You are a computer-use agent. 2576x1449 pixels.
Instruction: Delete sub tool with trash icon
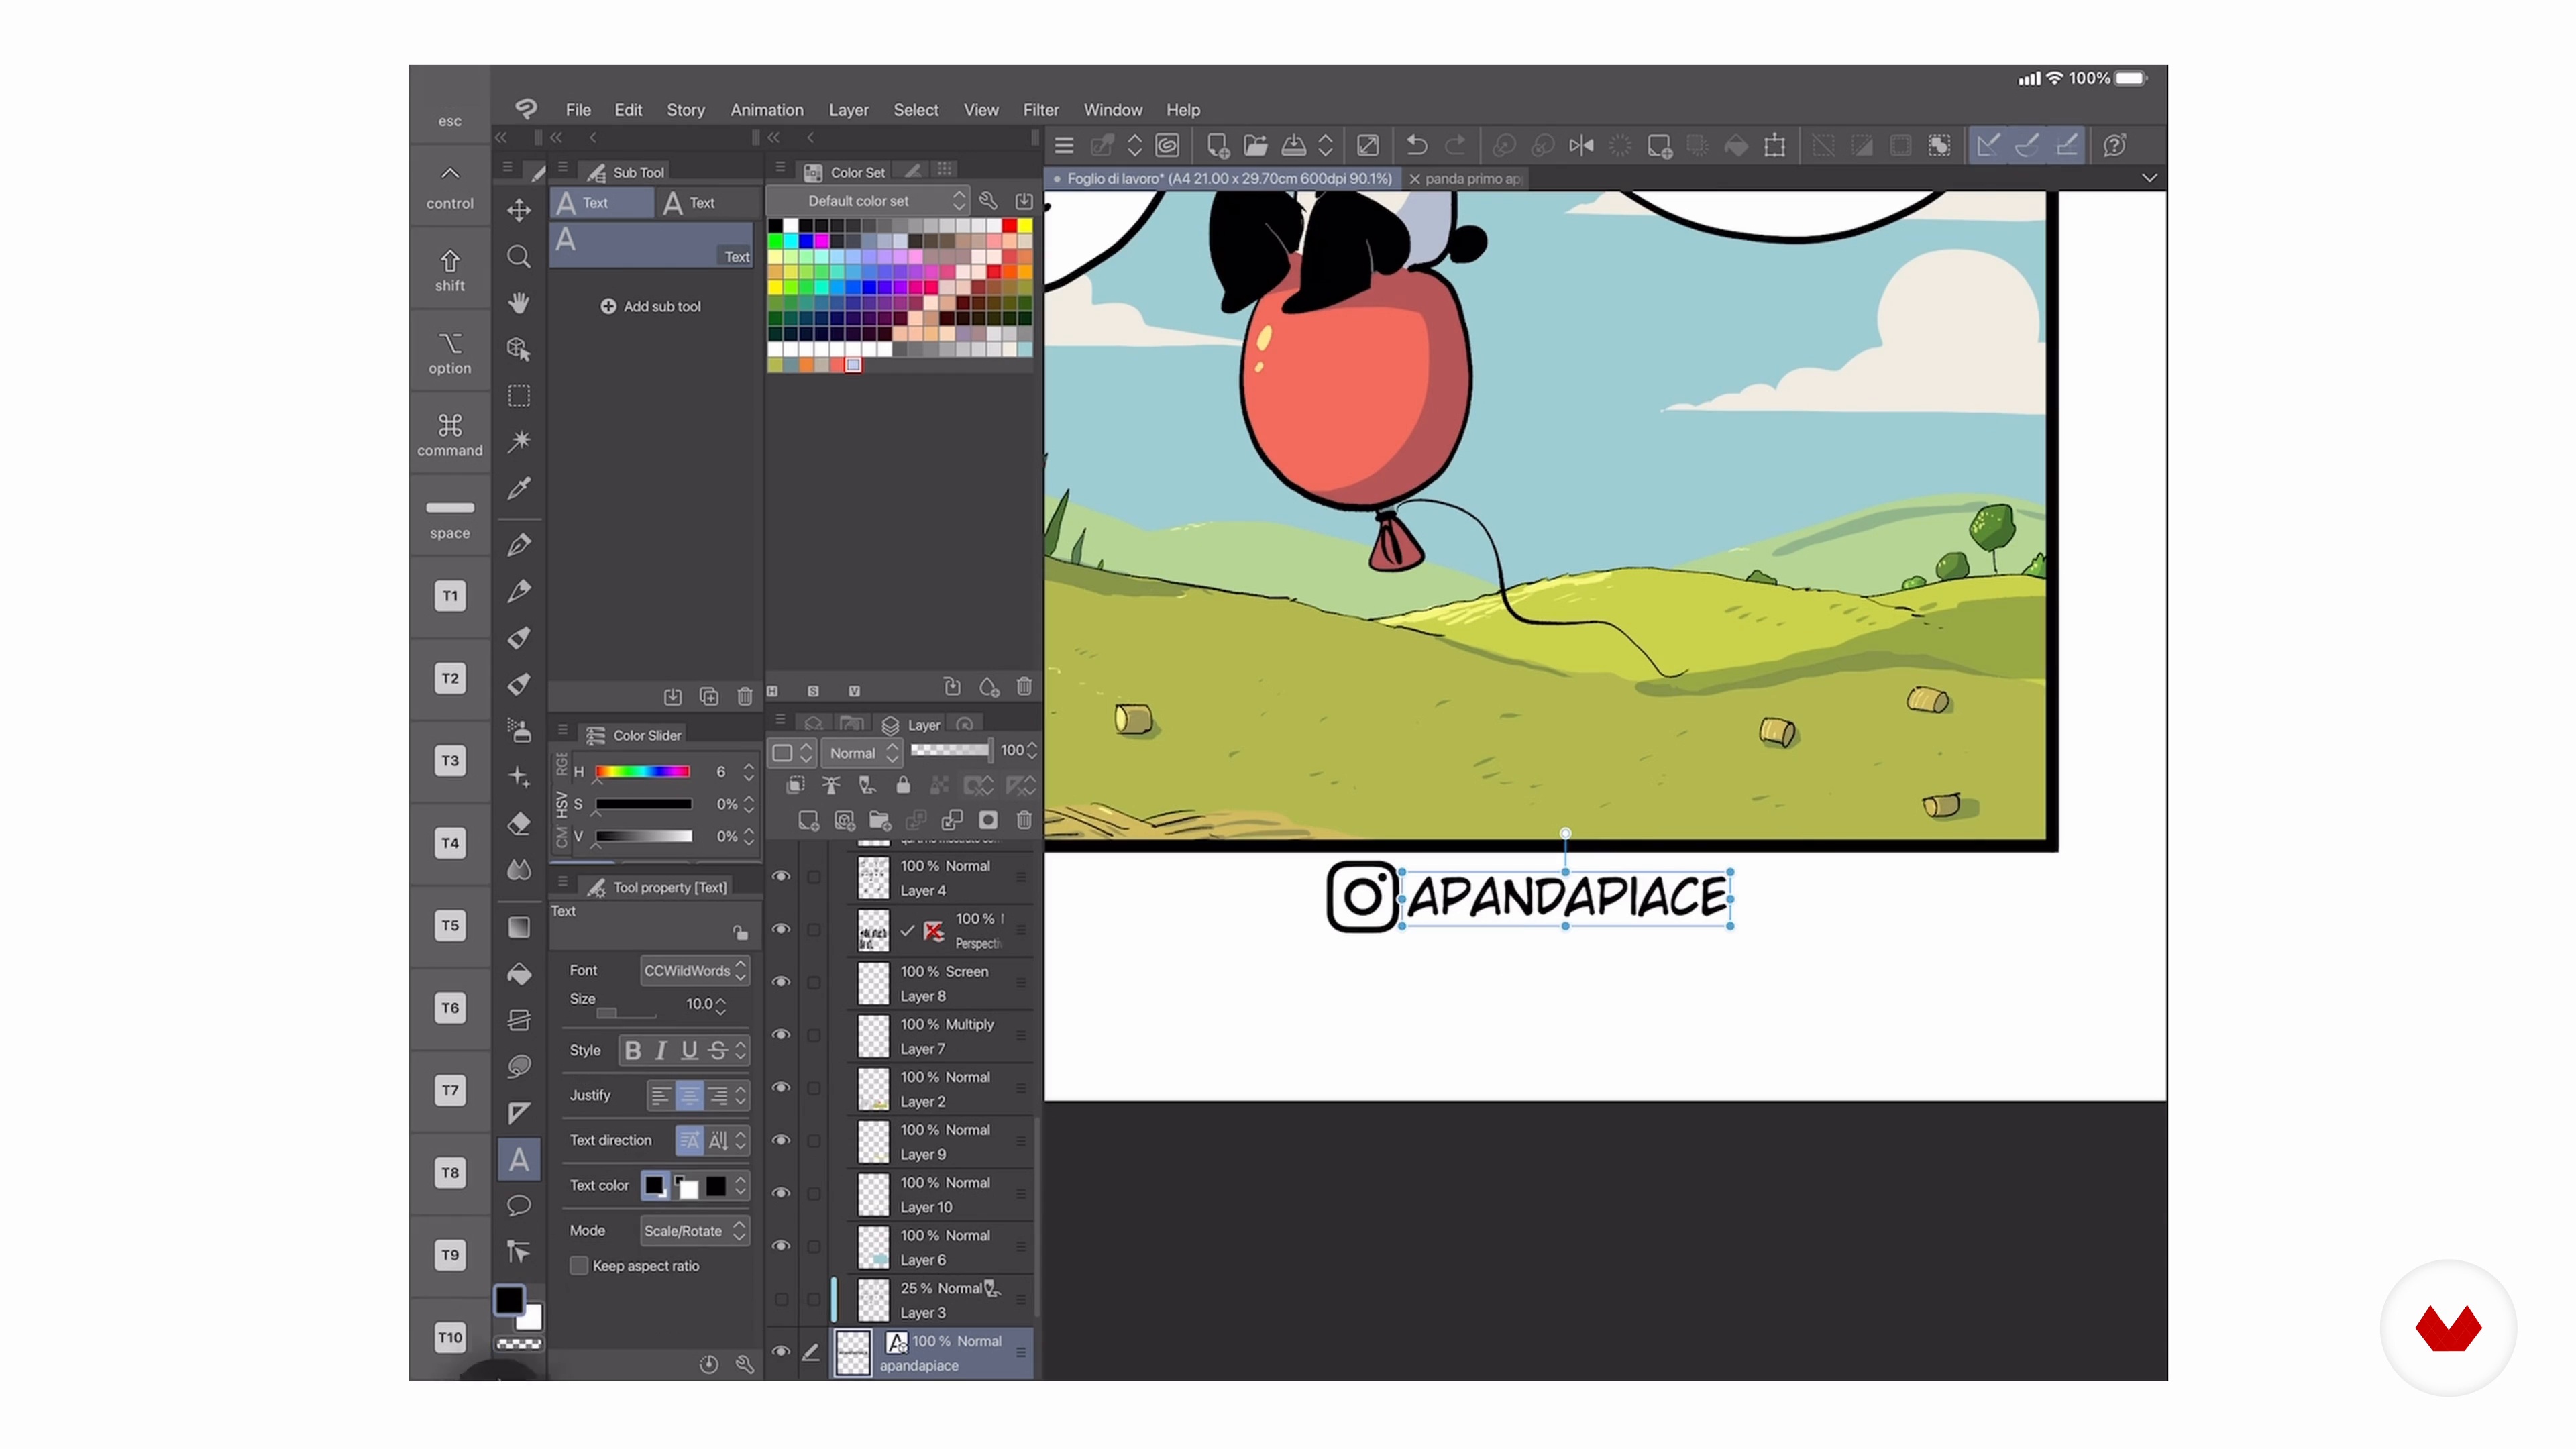(744, 696)
